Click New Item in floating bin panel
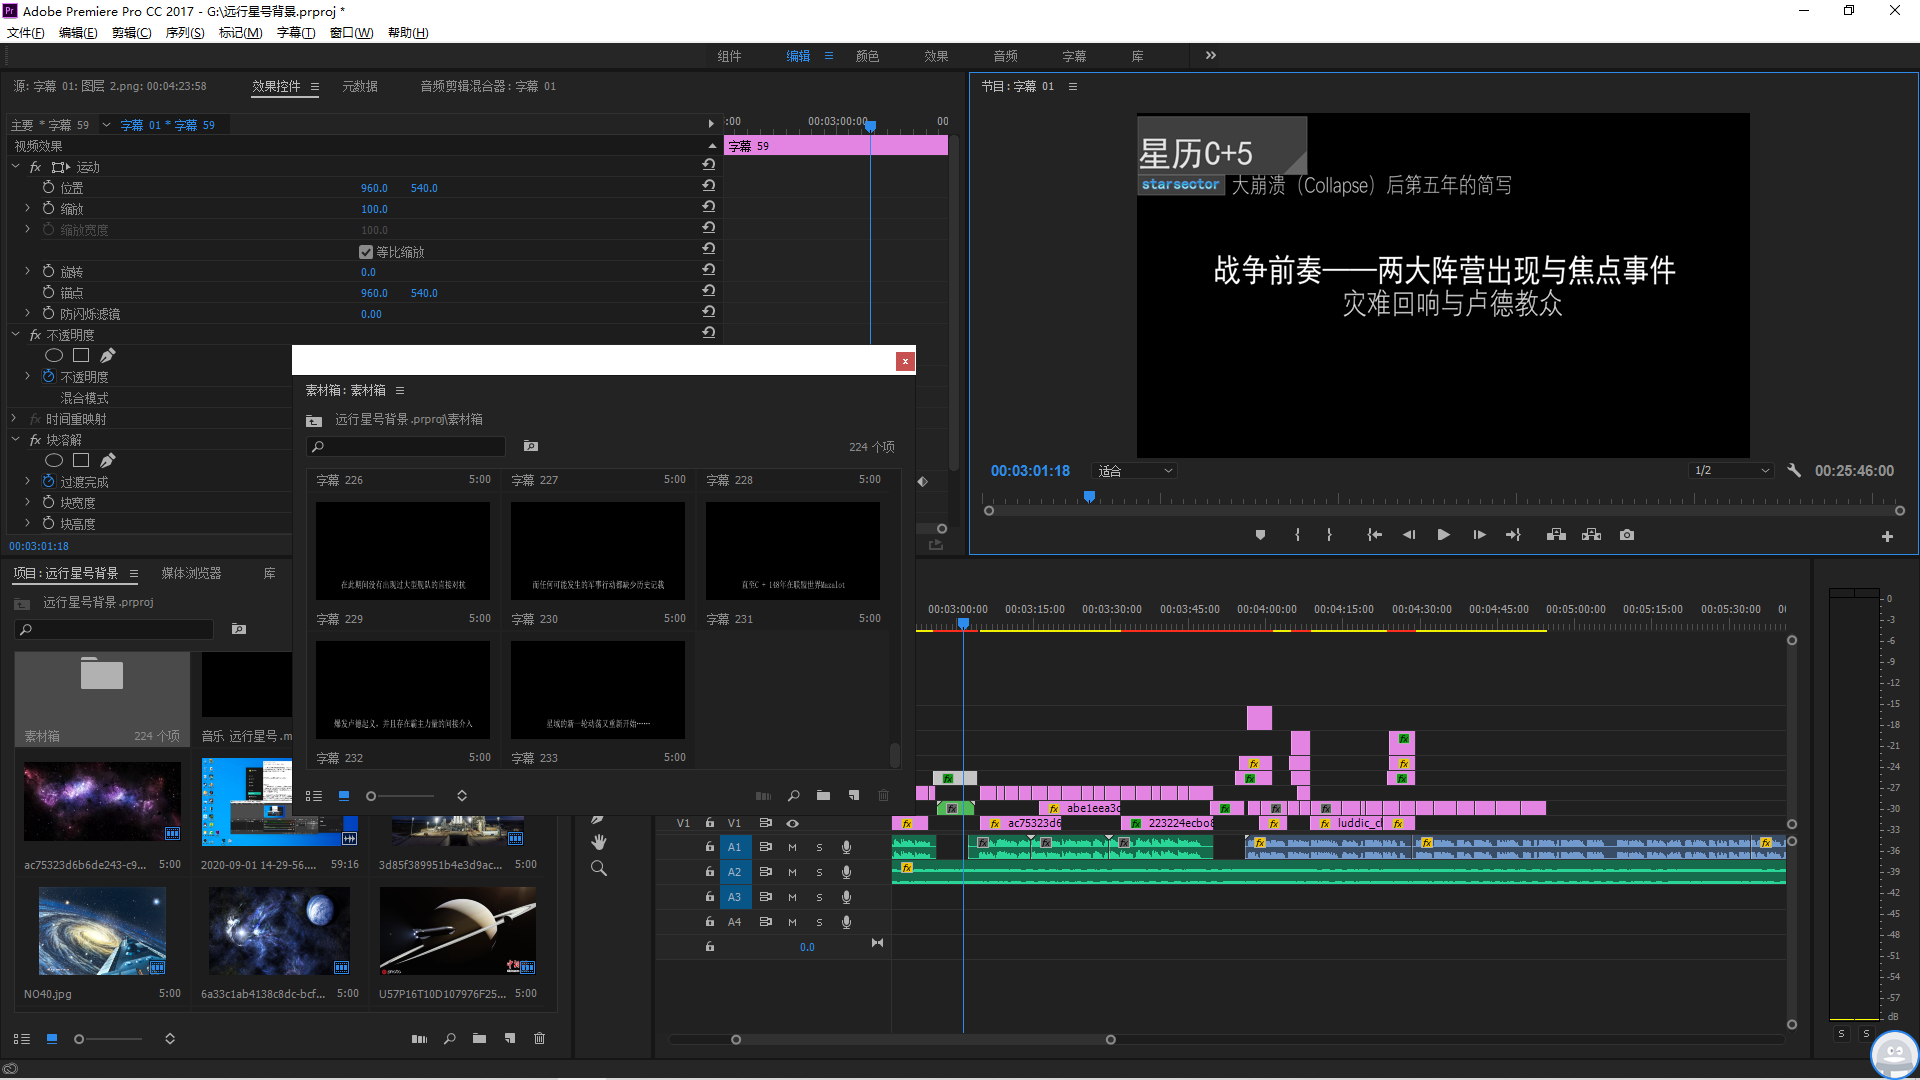 854,796
